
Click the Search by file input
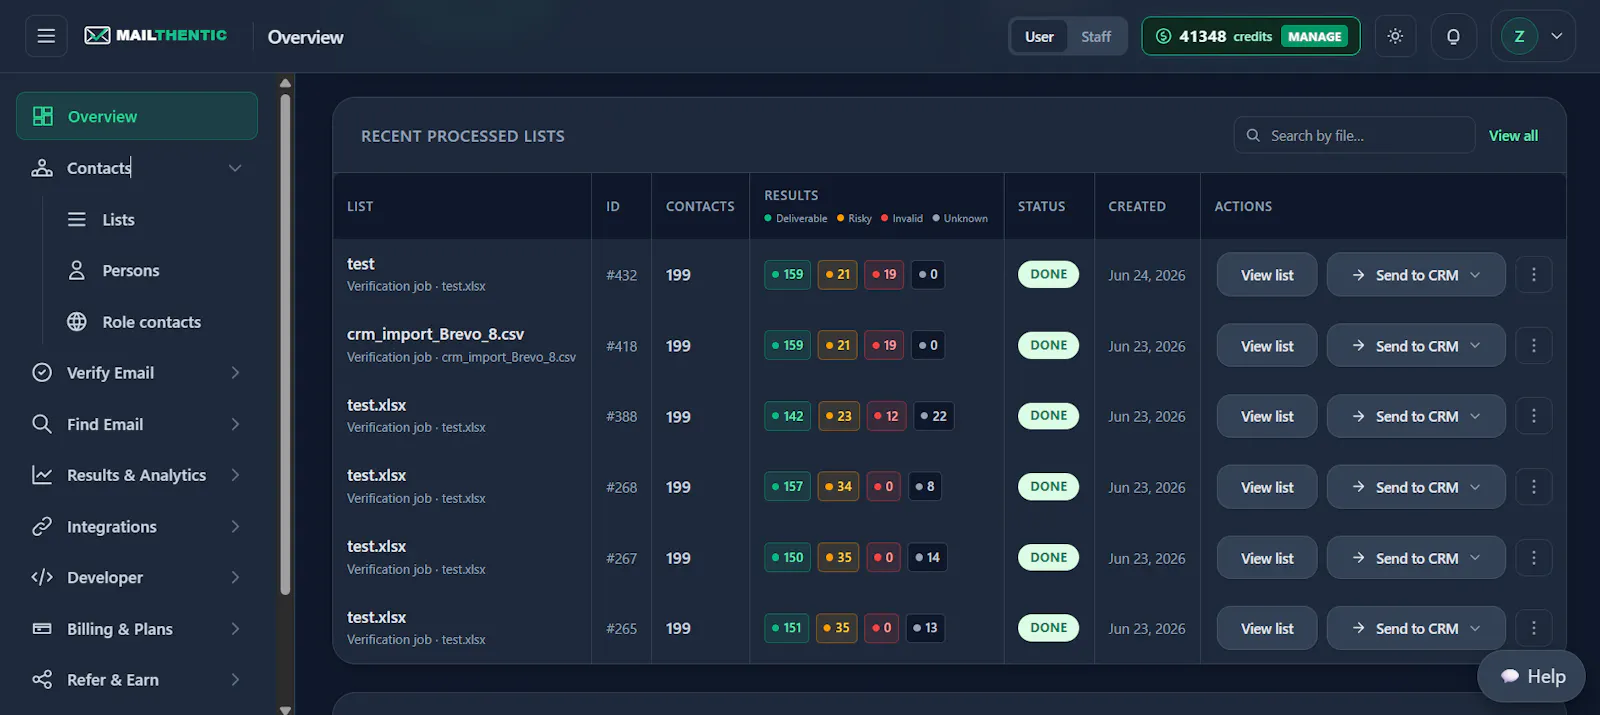pos(1354,135)
